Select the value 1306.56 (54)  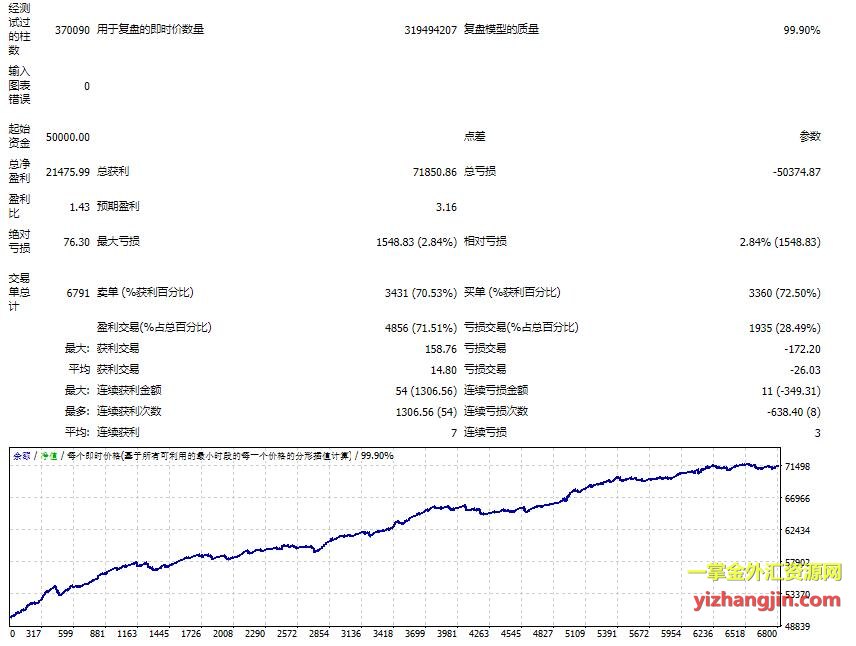(x=426, y=412)
